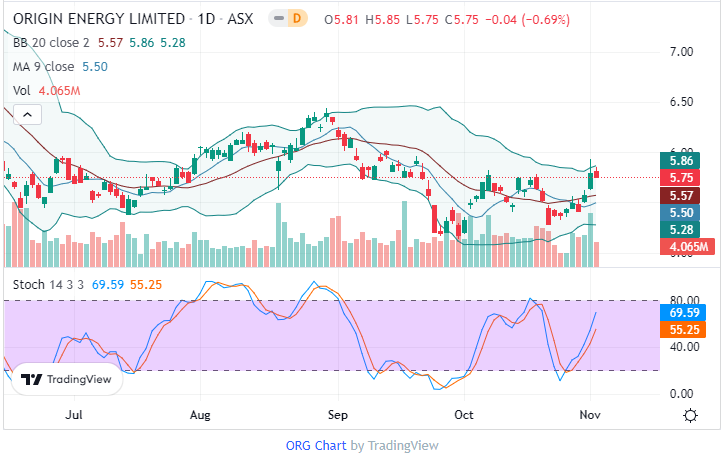The image size is (725, 459).
Task: Click the Aug marker on the time axis
Action: point(200,413)
